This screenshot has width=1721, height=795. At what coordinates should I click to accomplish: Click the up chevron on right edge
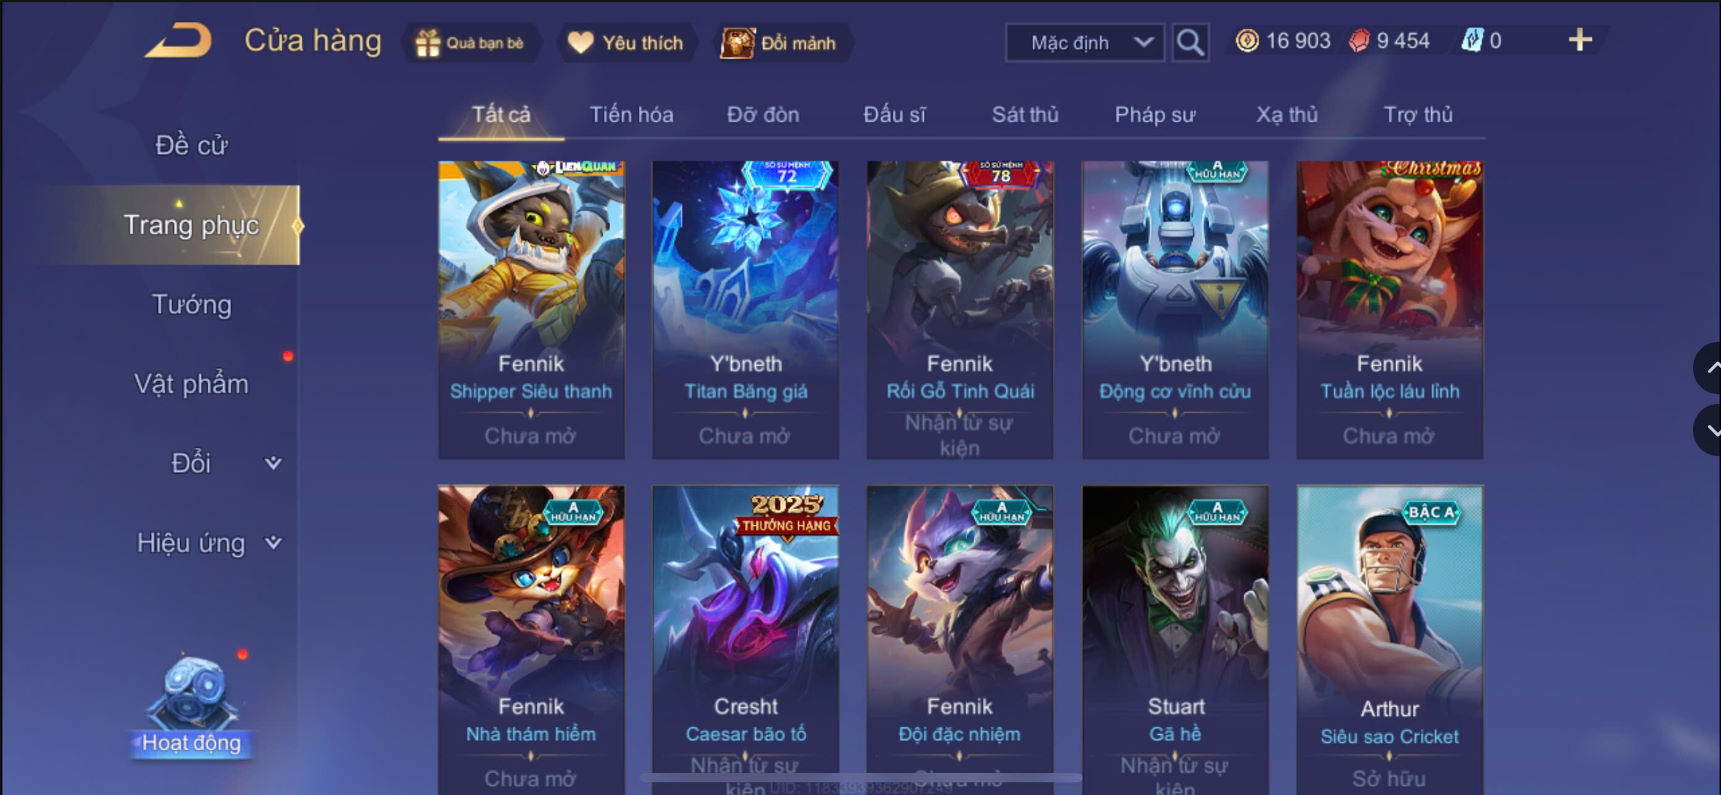[1710, 368]
